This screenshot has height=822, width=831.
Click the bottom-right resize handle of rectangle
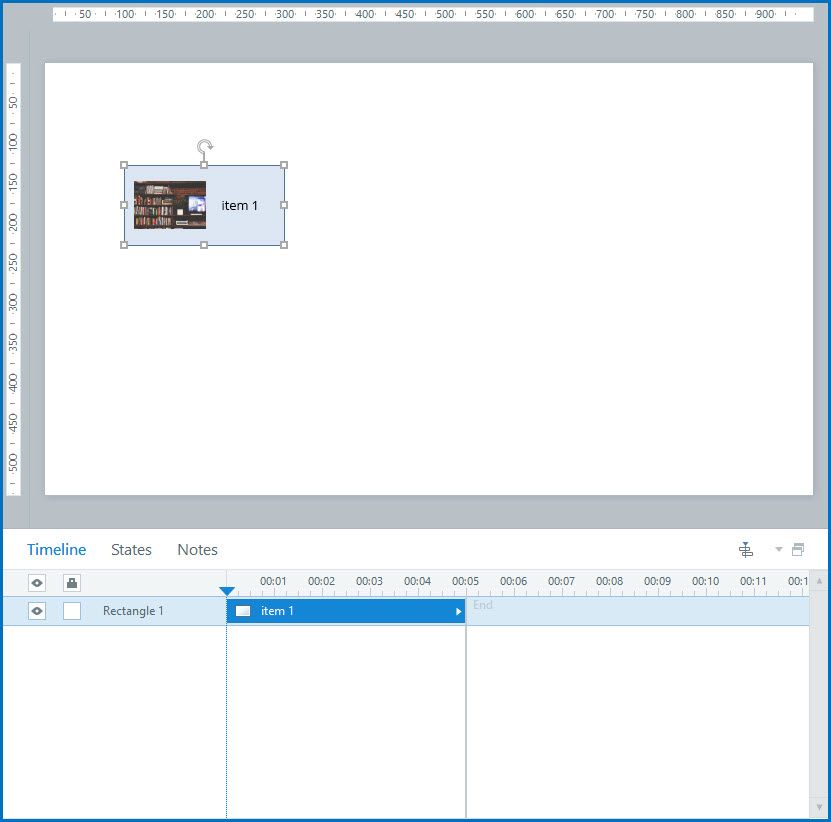(284, 245)
